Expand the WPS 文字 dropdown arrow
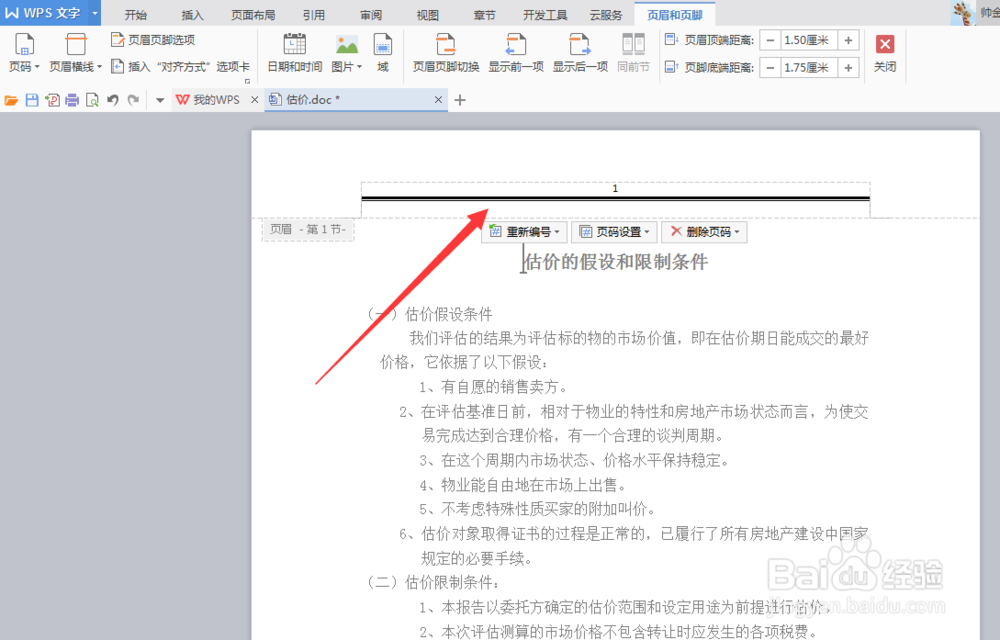This screenshot has height=640, width=1000. pos(94,13)
